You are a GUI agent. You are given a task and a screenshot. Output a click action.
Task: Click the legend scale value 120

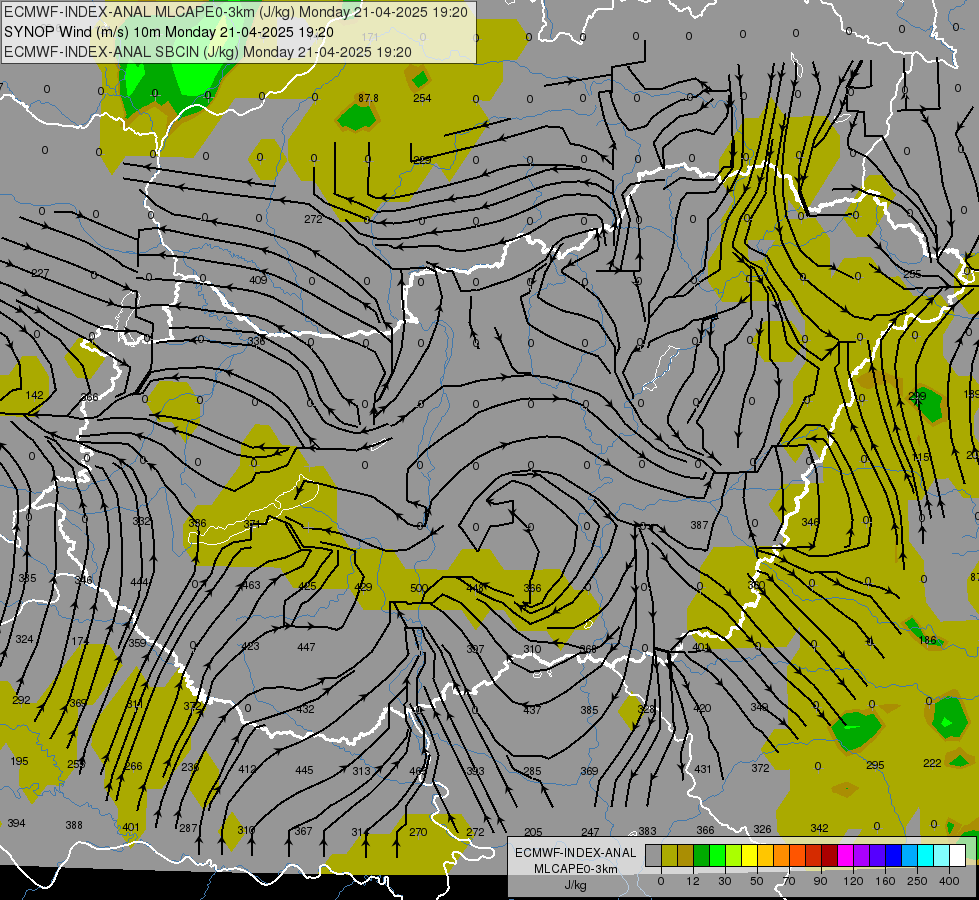(x=853, y=881)
